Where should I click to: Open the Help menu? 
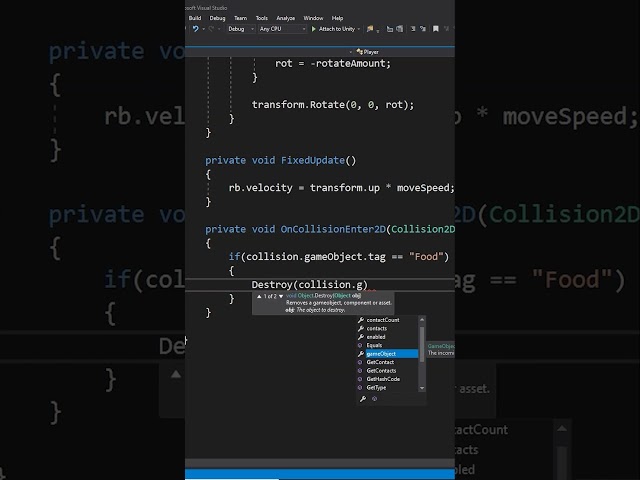click(x=337, y=18)
